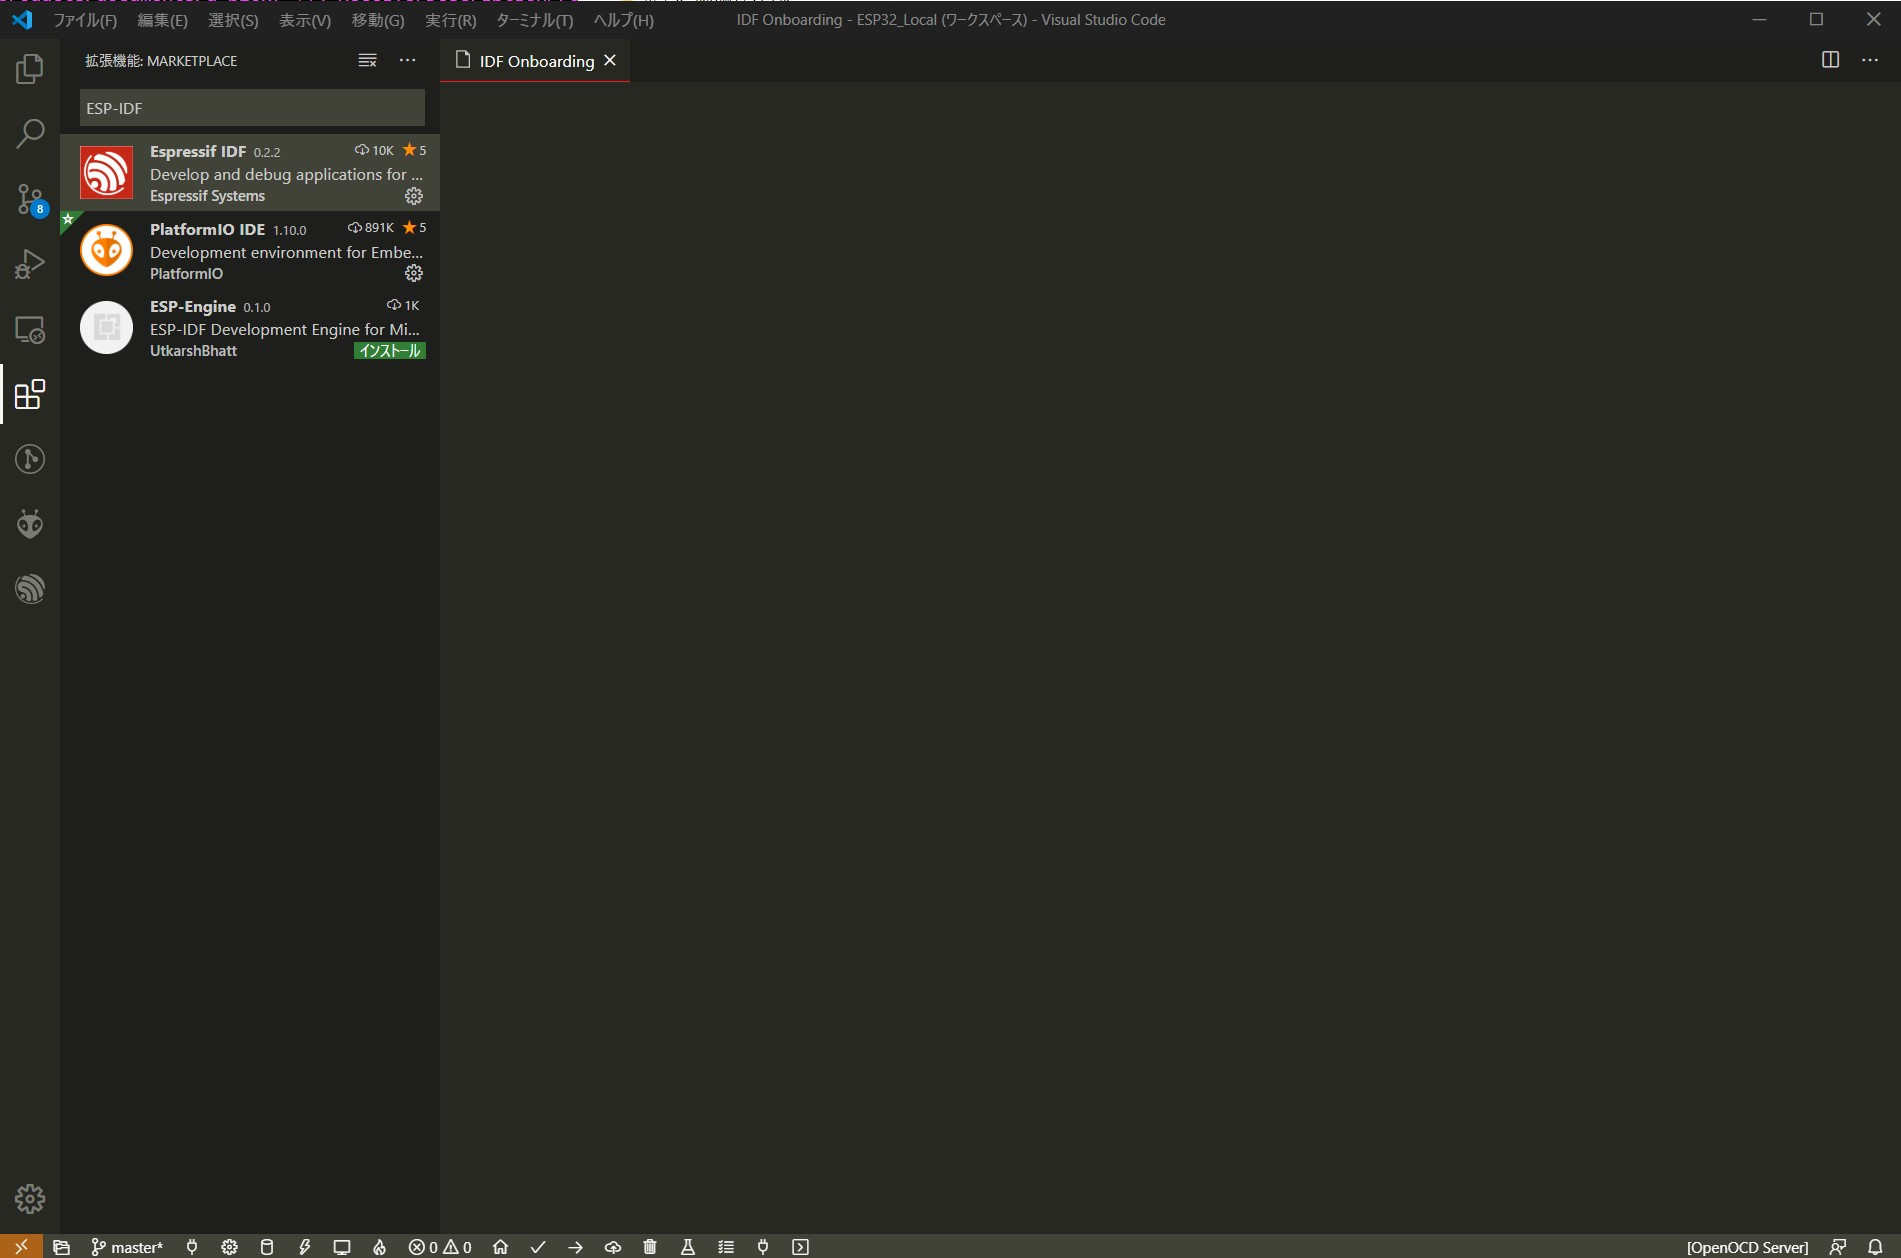Open the Run and Debug view
Screen dimensions: 1901x1258
30,264
